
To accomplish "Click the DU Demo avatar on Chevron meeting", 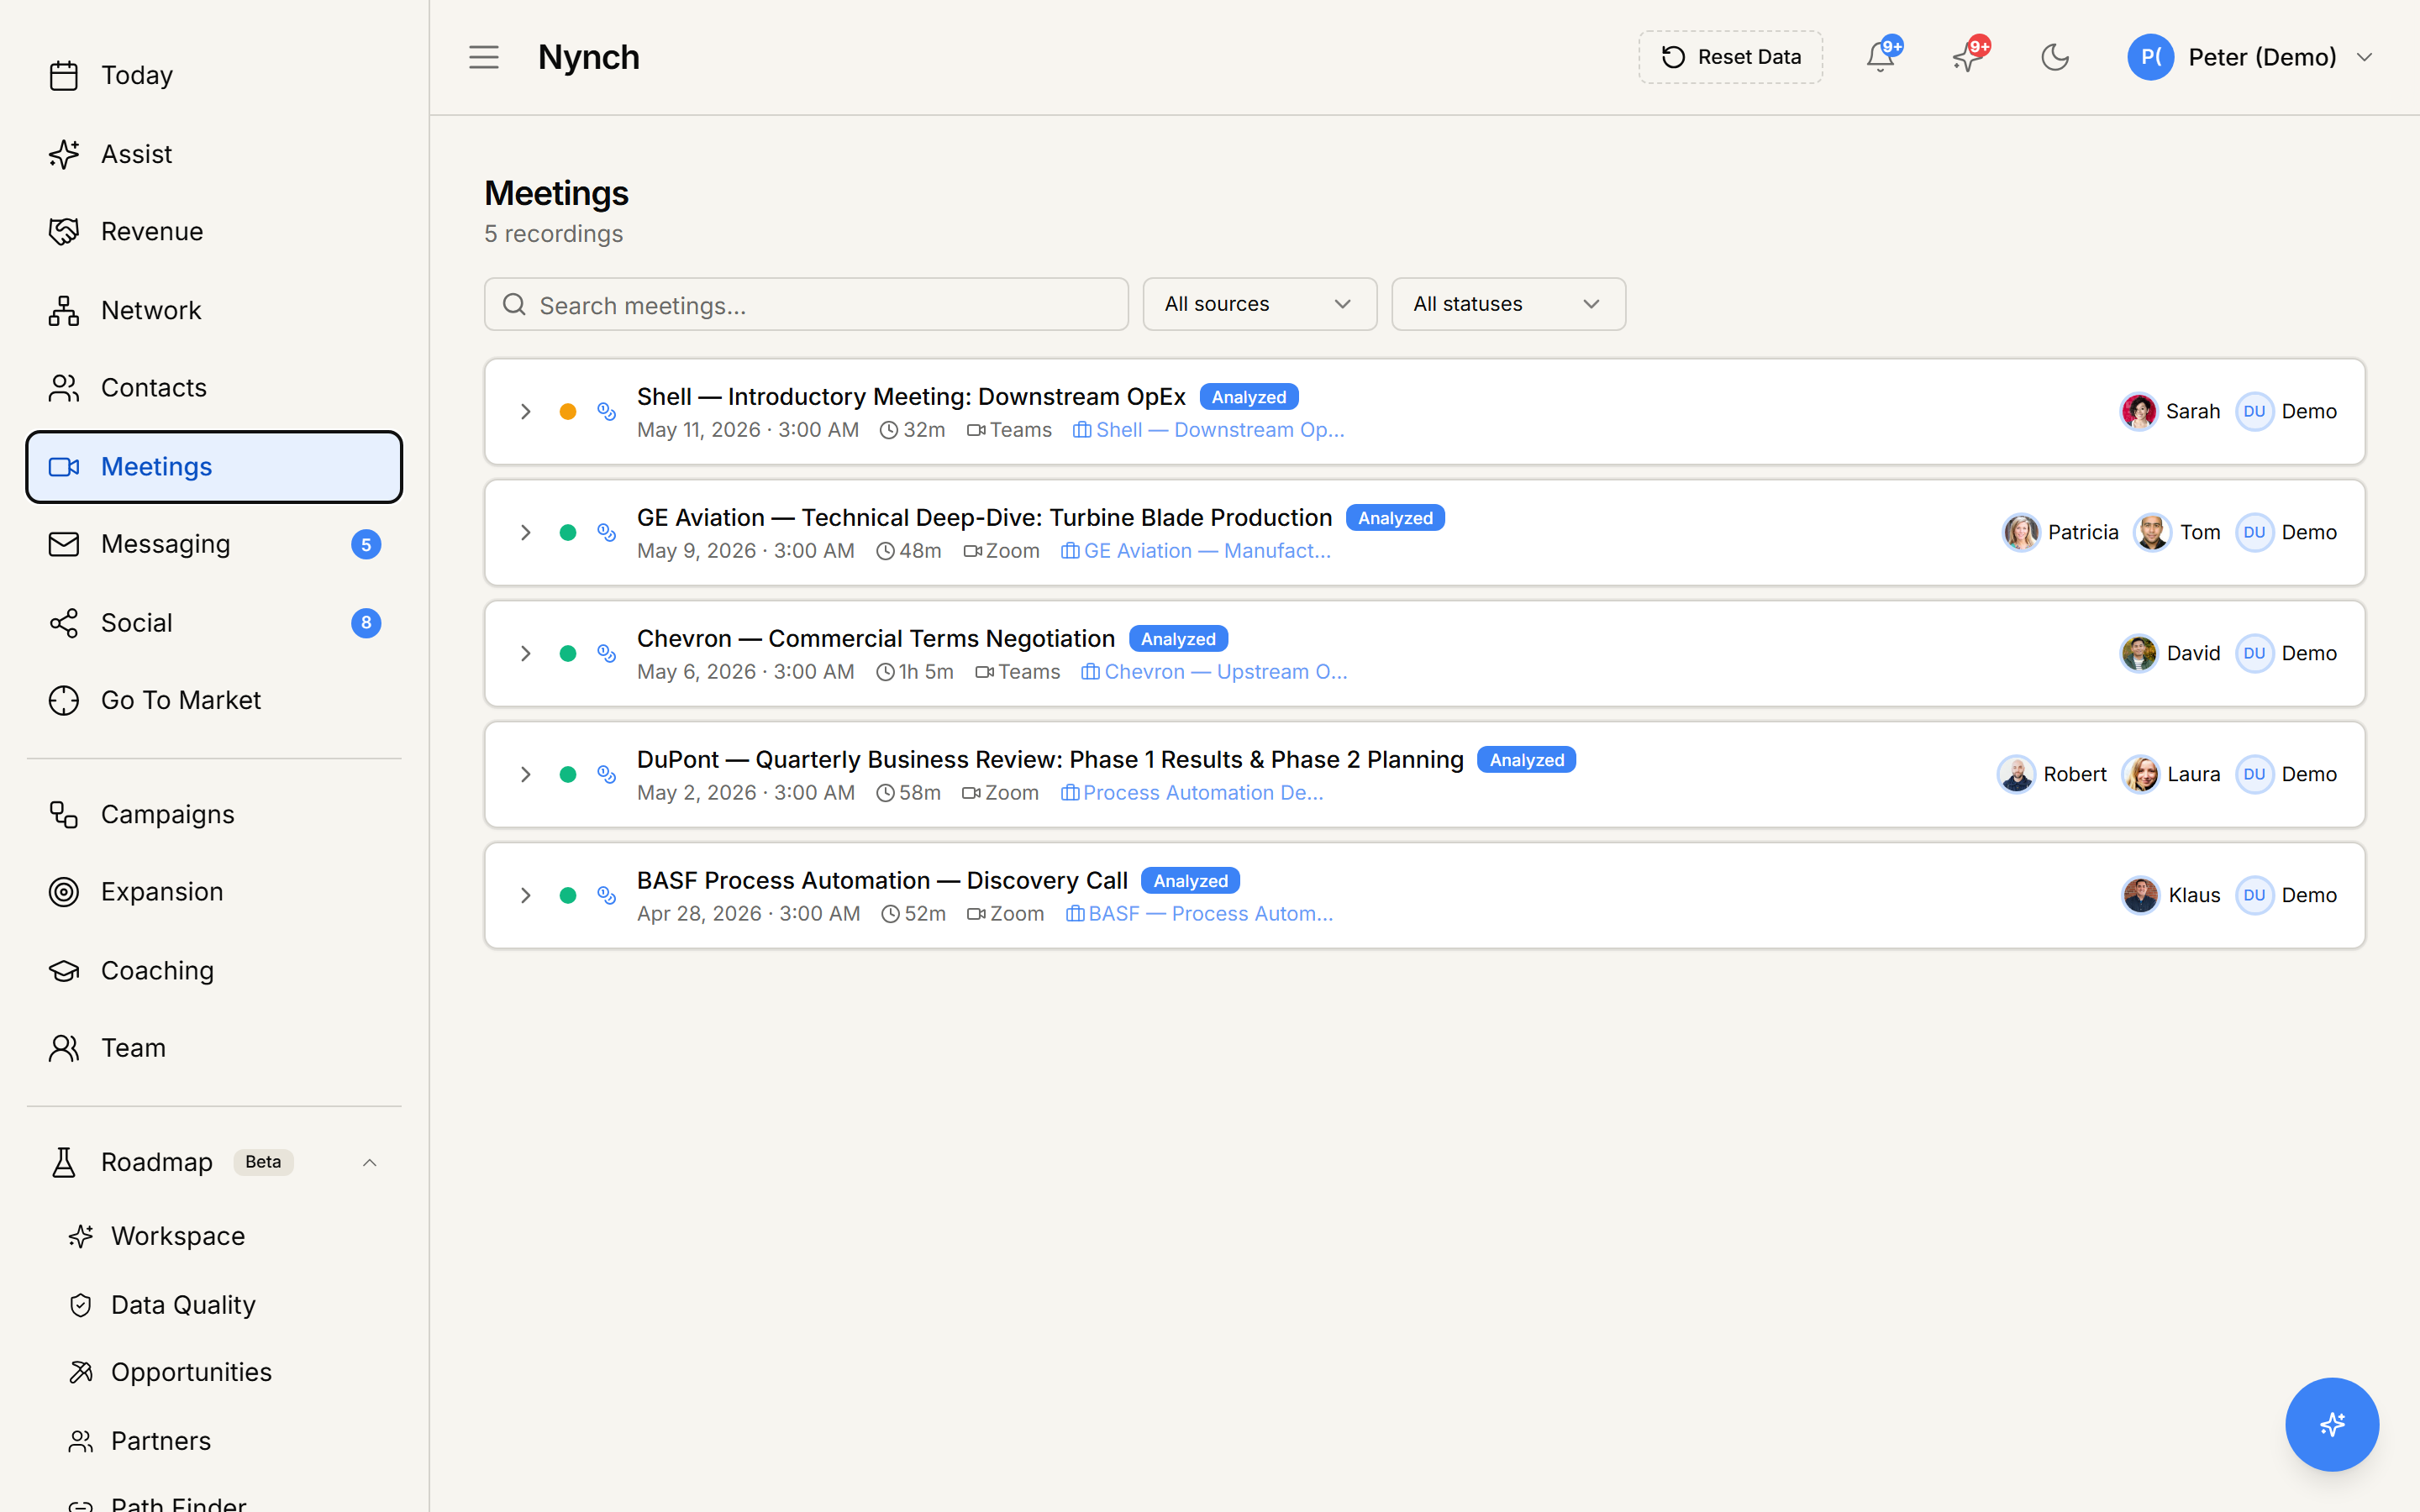I will [2254, 653].
